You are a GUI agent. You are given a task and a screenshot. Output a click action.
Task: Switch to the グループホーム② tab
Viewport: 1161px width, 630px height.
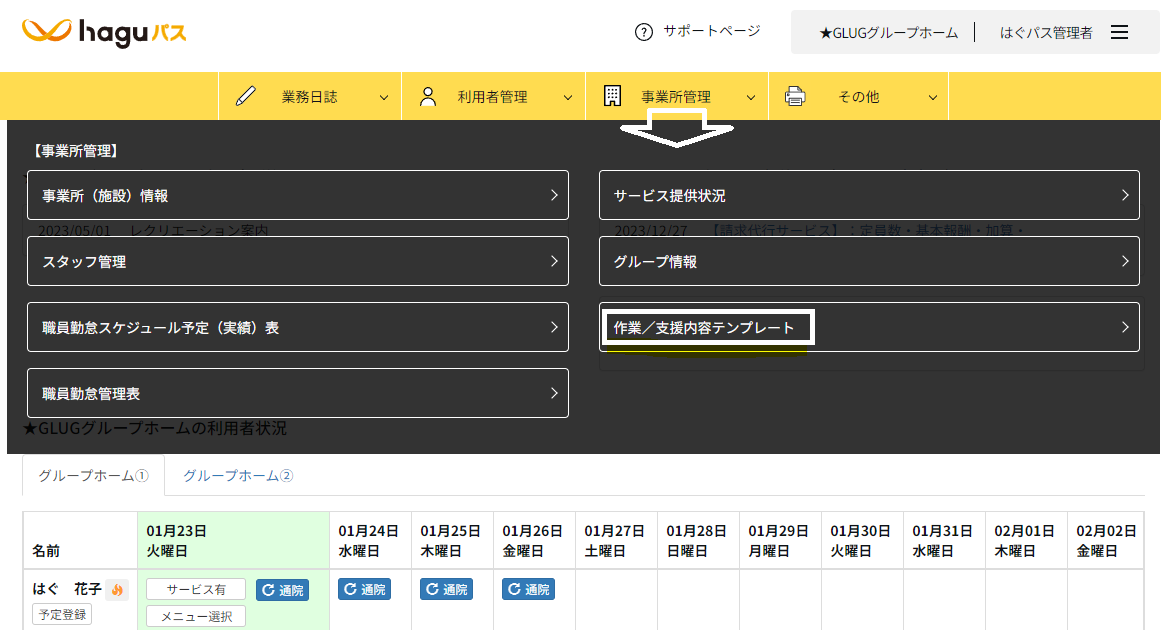point(238,476)
